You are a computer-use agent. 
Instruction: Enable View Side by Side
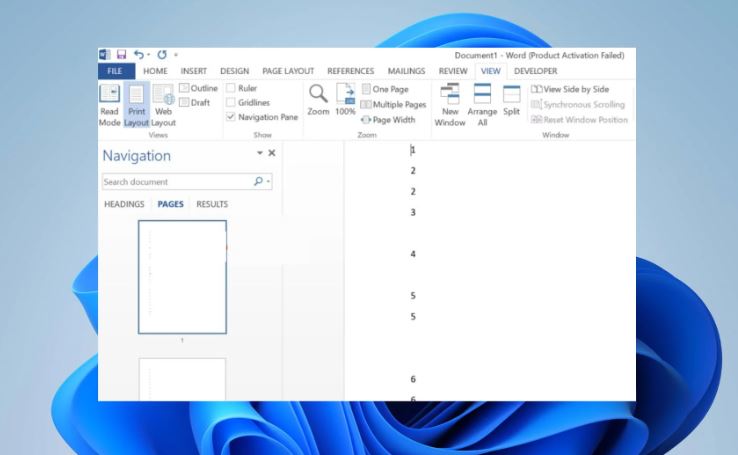point(570,89)
